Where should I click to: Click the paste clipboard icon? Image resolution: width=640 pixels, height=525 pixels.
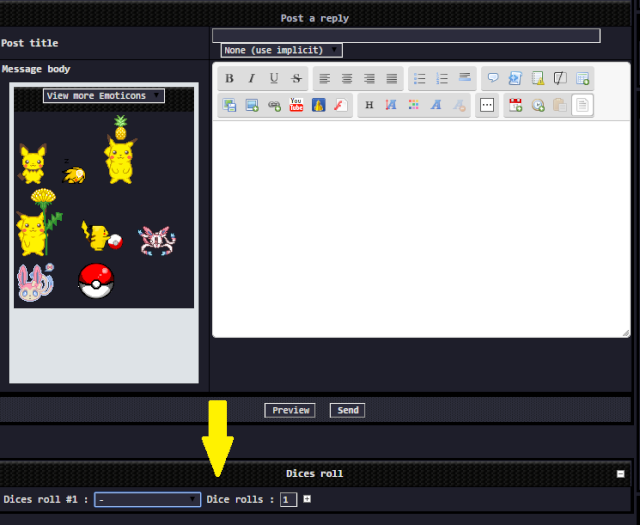pyautogui.click(x=560, y=105)
